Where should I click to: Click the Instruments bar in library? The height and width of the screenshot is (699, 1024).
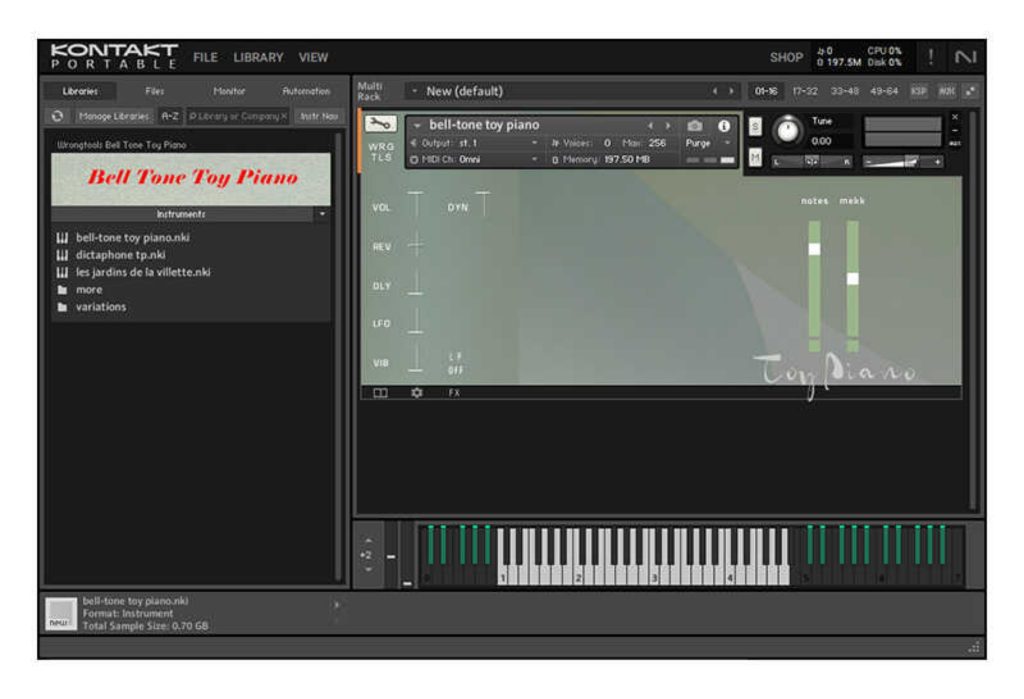[x=181, y=214]
